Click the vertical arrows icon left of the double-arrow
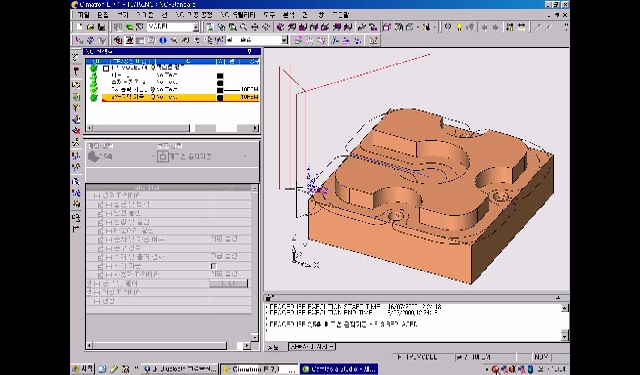This screenshot has width=640, height=375. (510, 27)
